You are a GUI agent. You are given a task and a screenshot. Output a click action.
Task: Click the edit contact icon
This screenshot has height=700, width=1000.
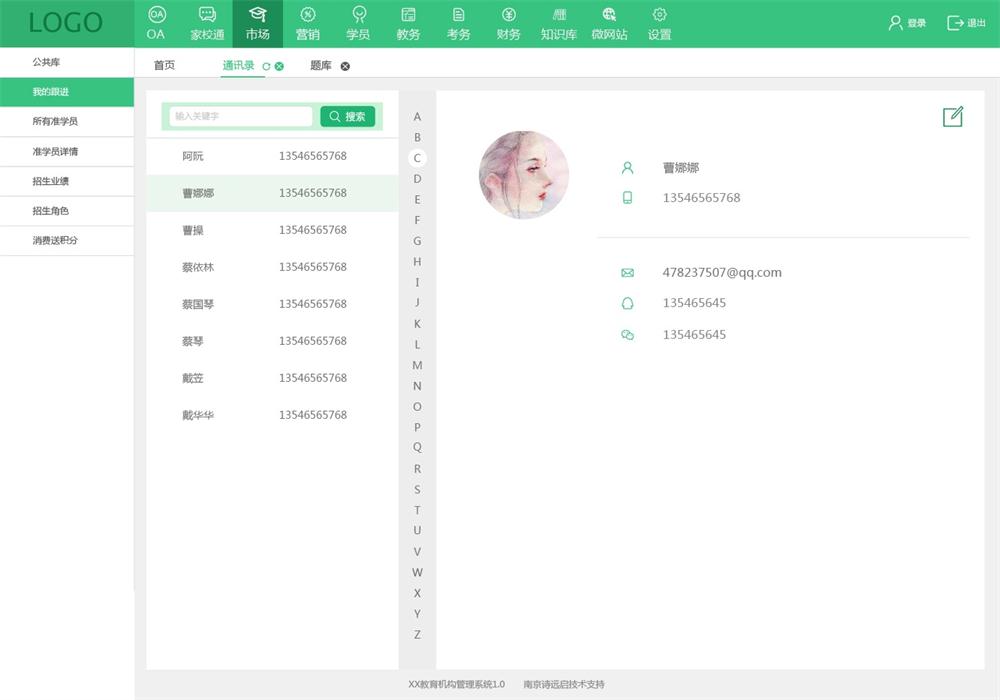952,117
